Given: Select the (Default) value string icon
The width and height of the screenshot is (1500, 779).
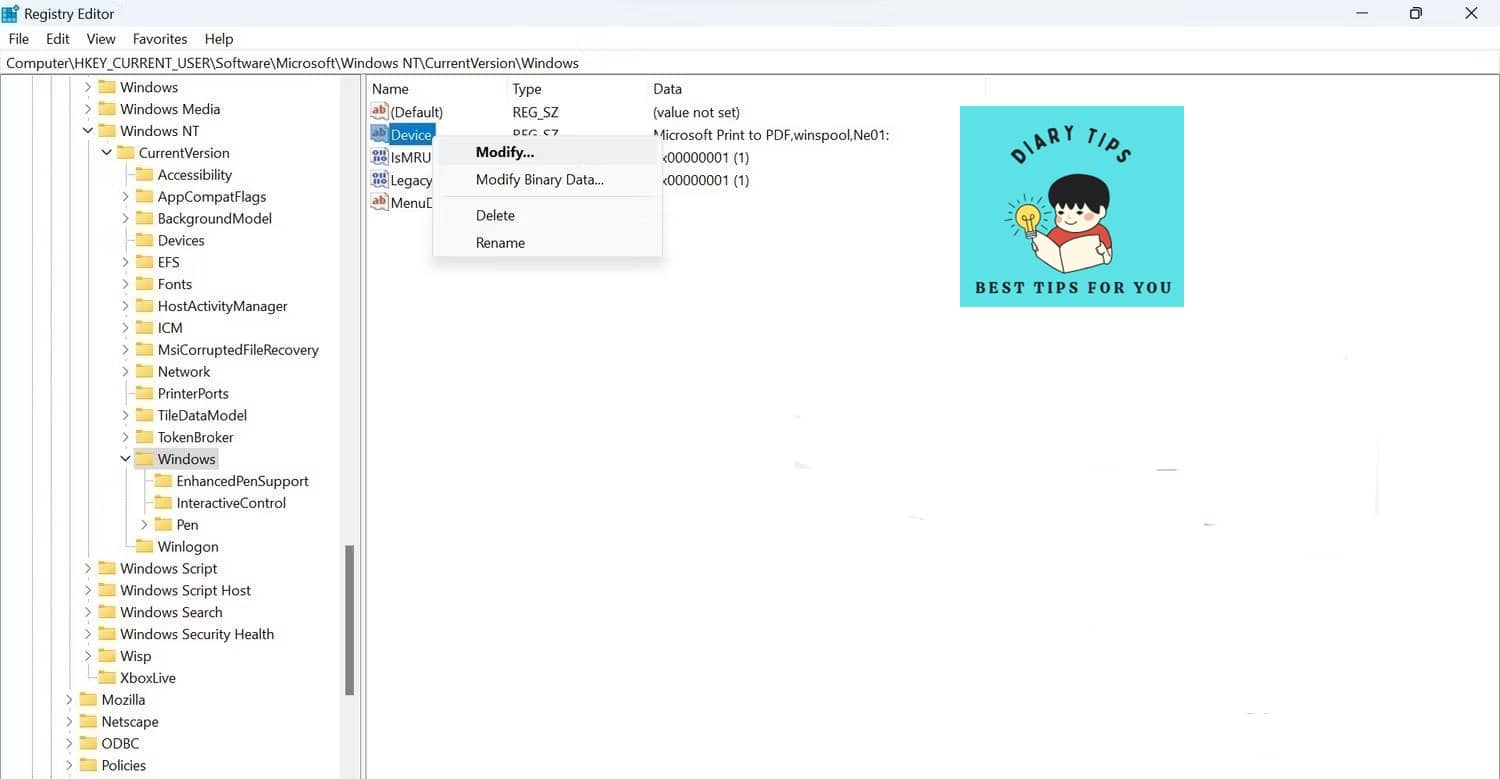Looking at the screenshot, I should pyautogui.click(x=379, y=112).
